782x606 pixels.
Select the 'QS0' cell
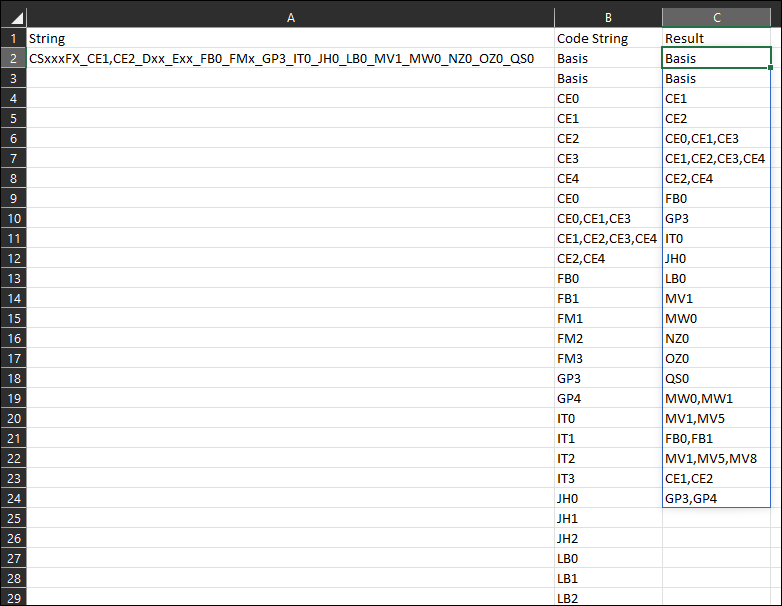coord(716,379)
